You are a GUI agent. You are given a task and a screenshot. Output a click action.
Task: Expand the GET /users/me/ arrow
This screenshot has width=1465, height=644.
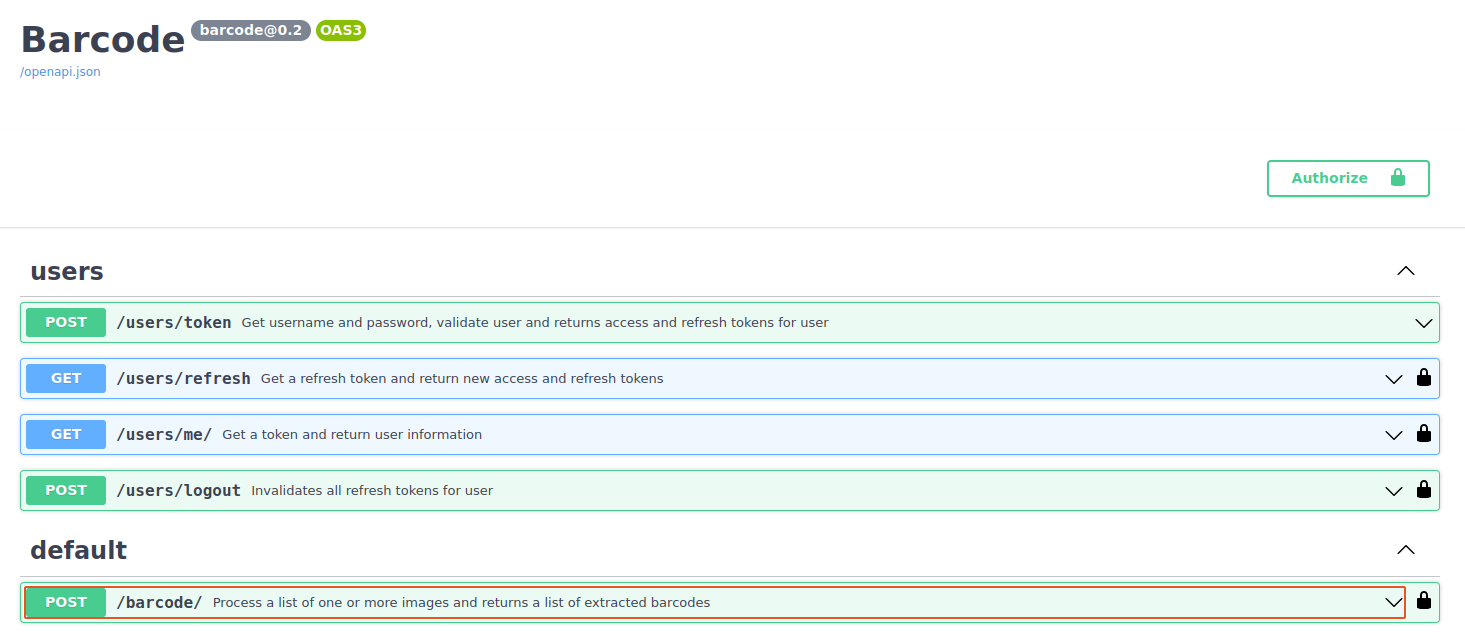pos(1394,435)
